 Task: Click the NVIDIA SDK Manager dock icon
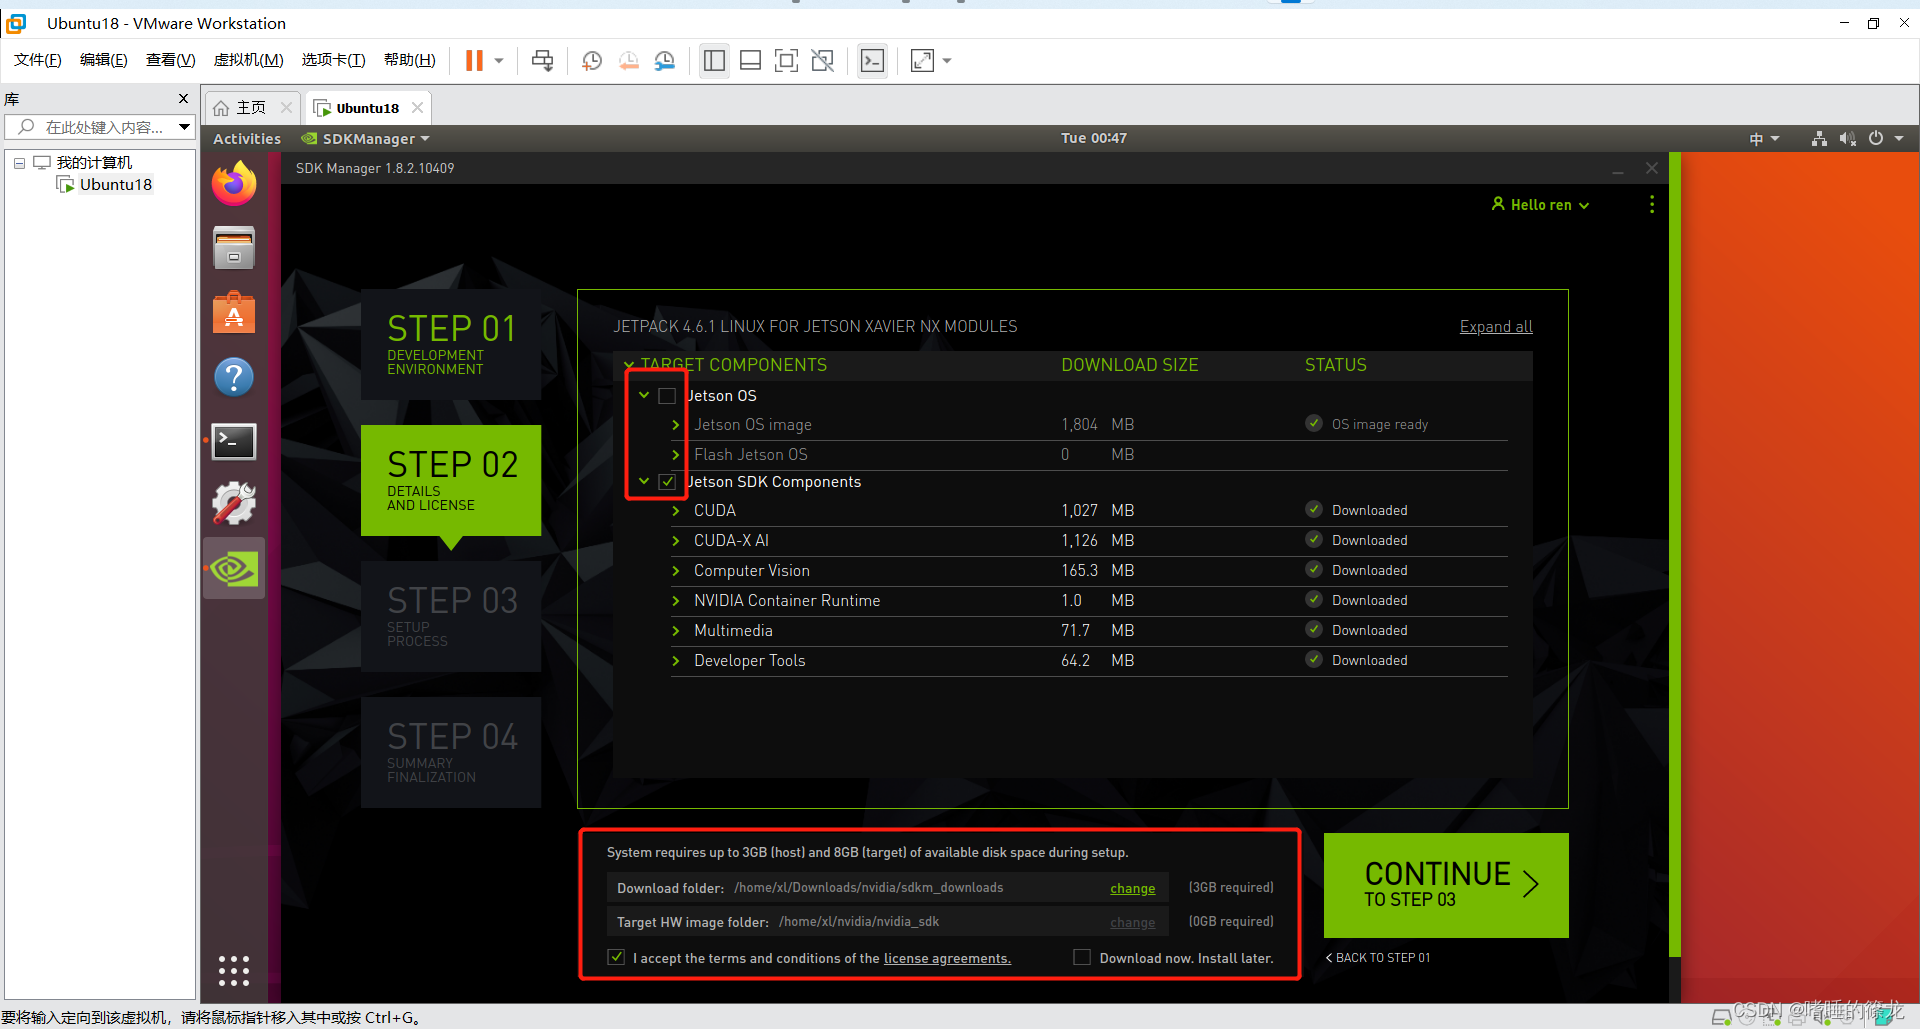click(234, 569)
